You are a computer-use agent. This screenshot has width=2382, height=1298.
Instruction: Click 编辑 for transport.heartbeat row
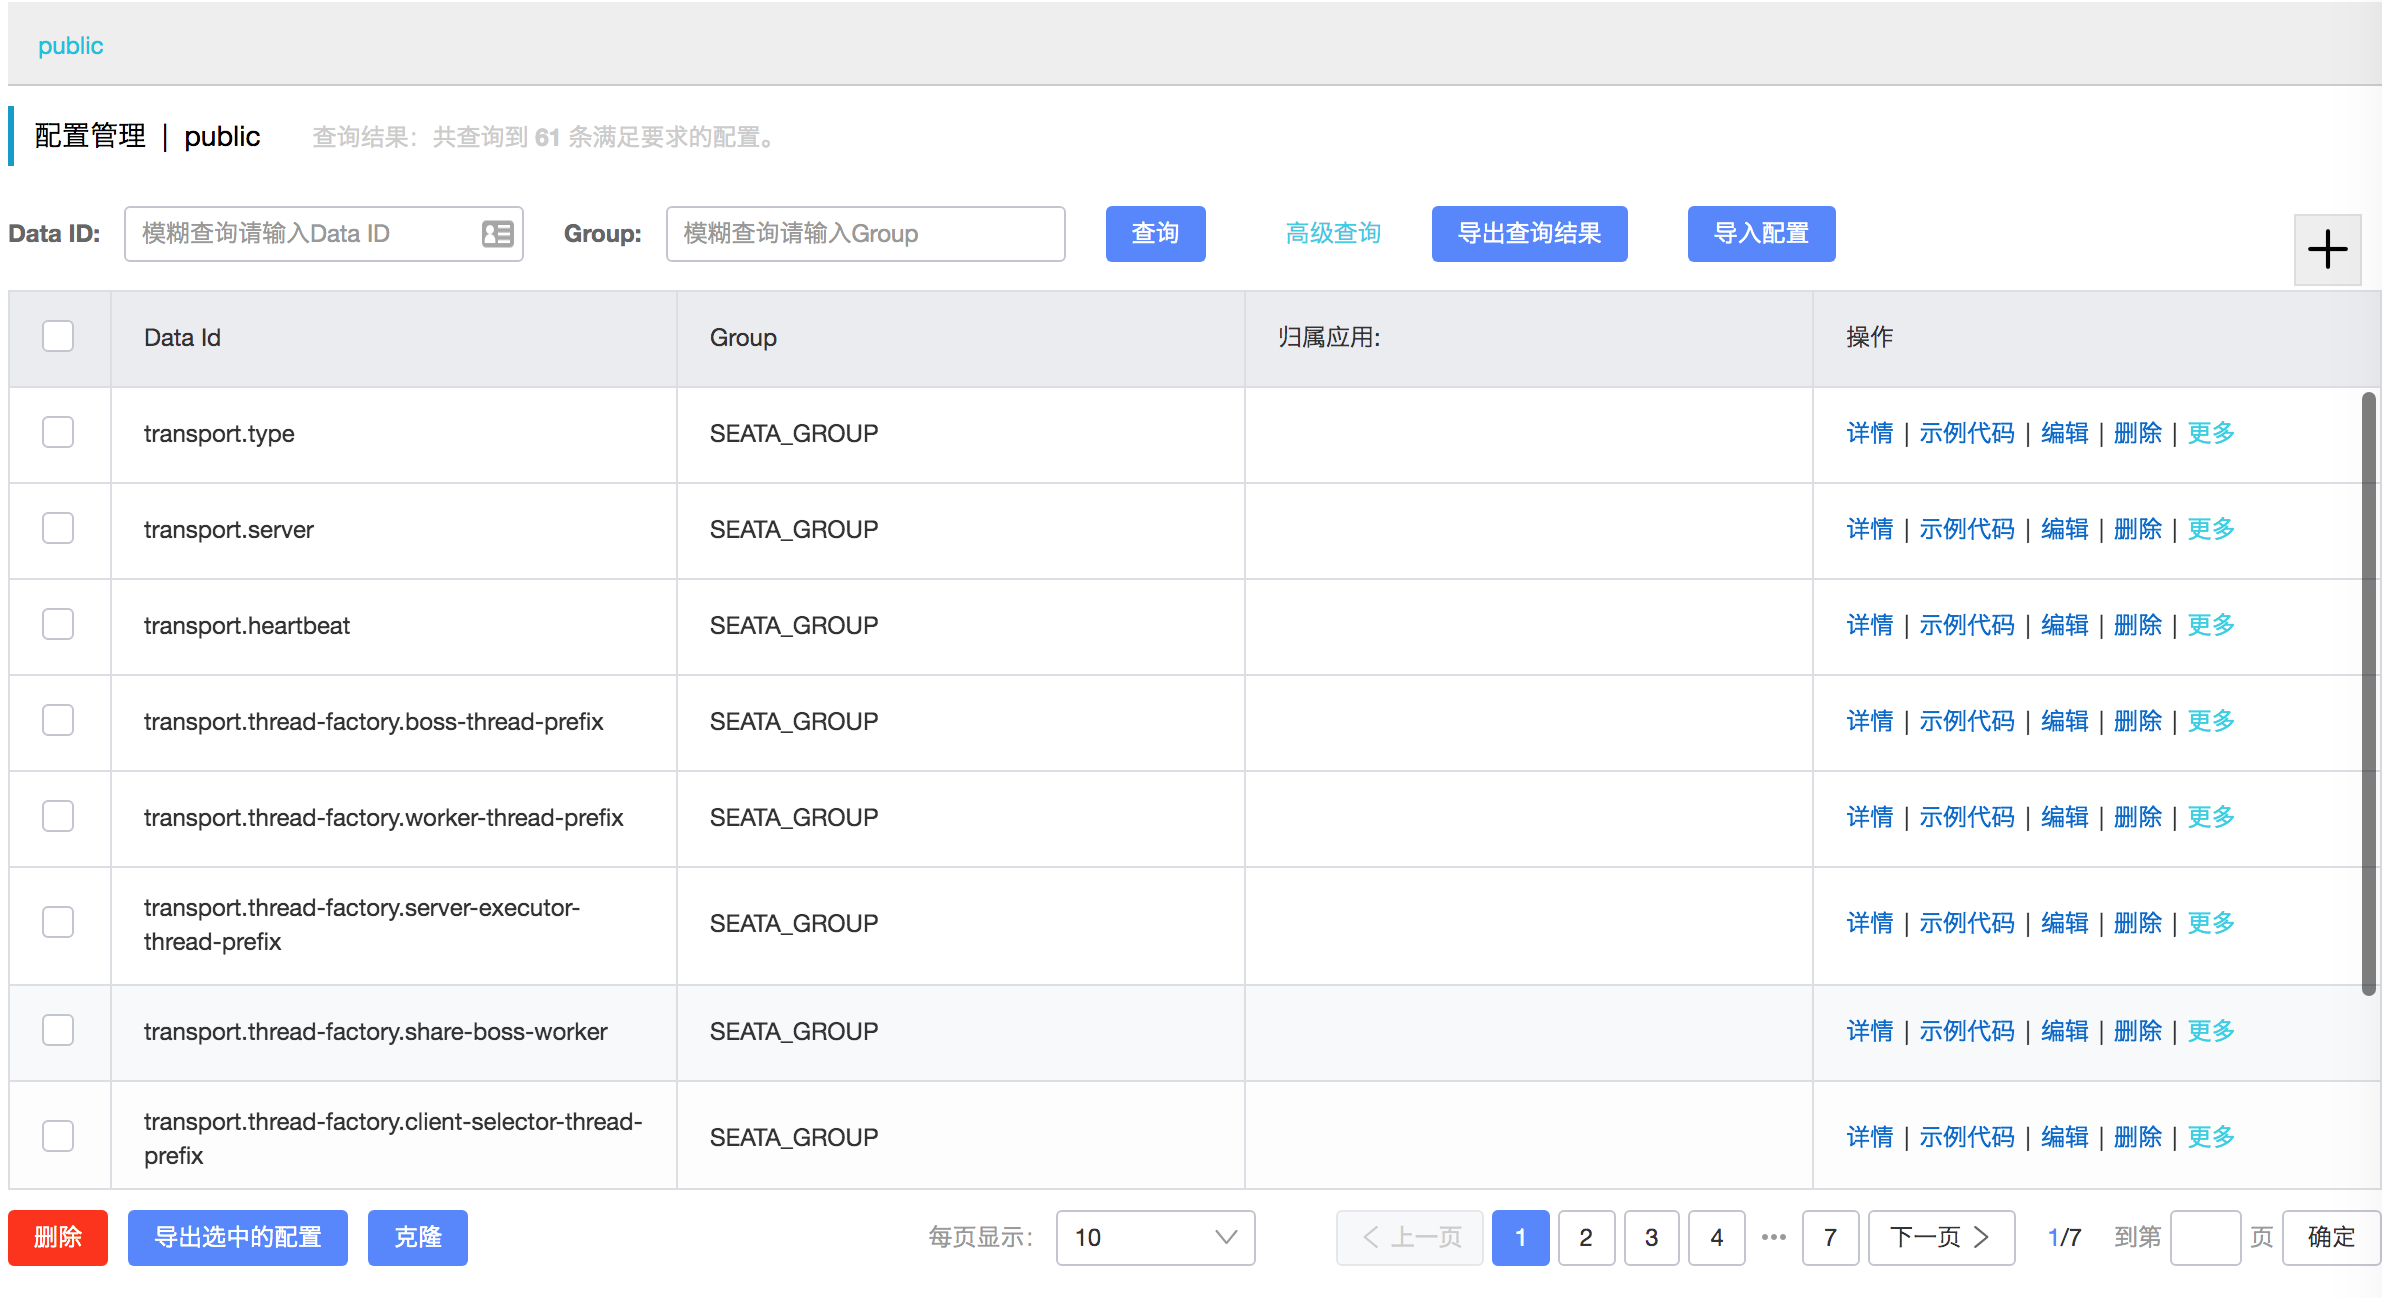click(2064, 625)
